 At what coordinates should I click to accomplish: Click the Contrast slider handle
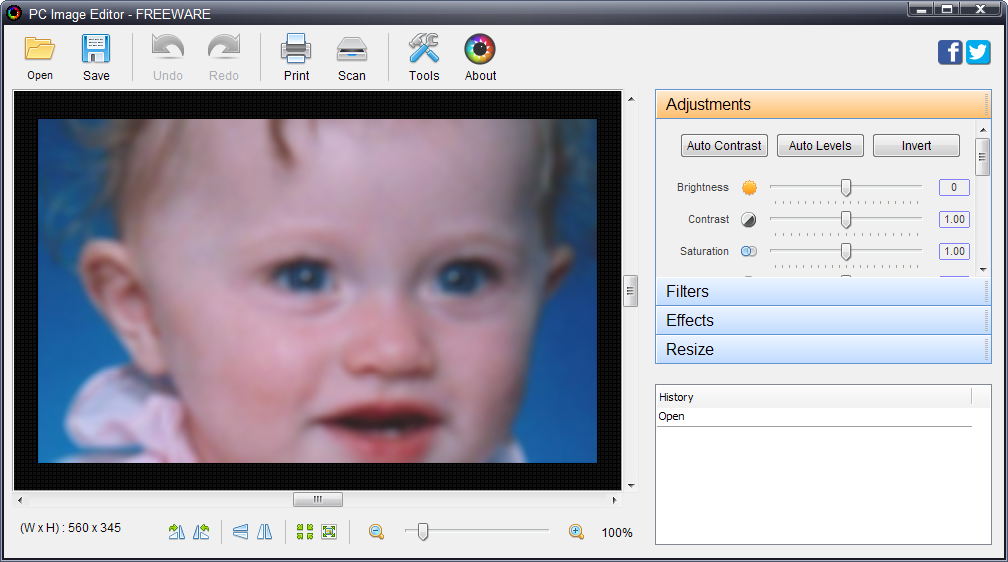point(846,219)
